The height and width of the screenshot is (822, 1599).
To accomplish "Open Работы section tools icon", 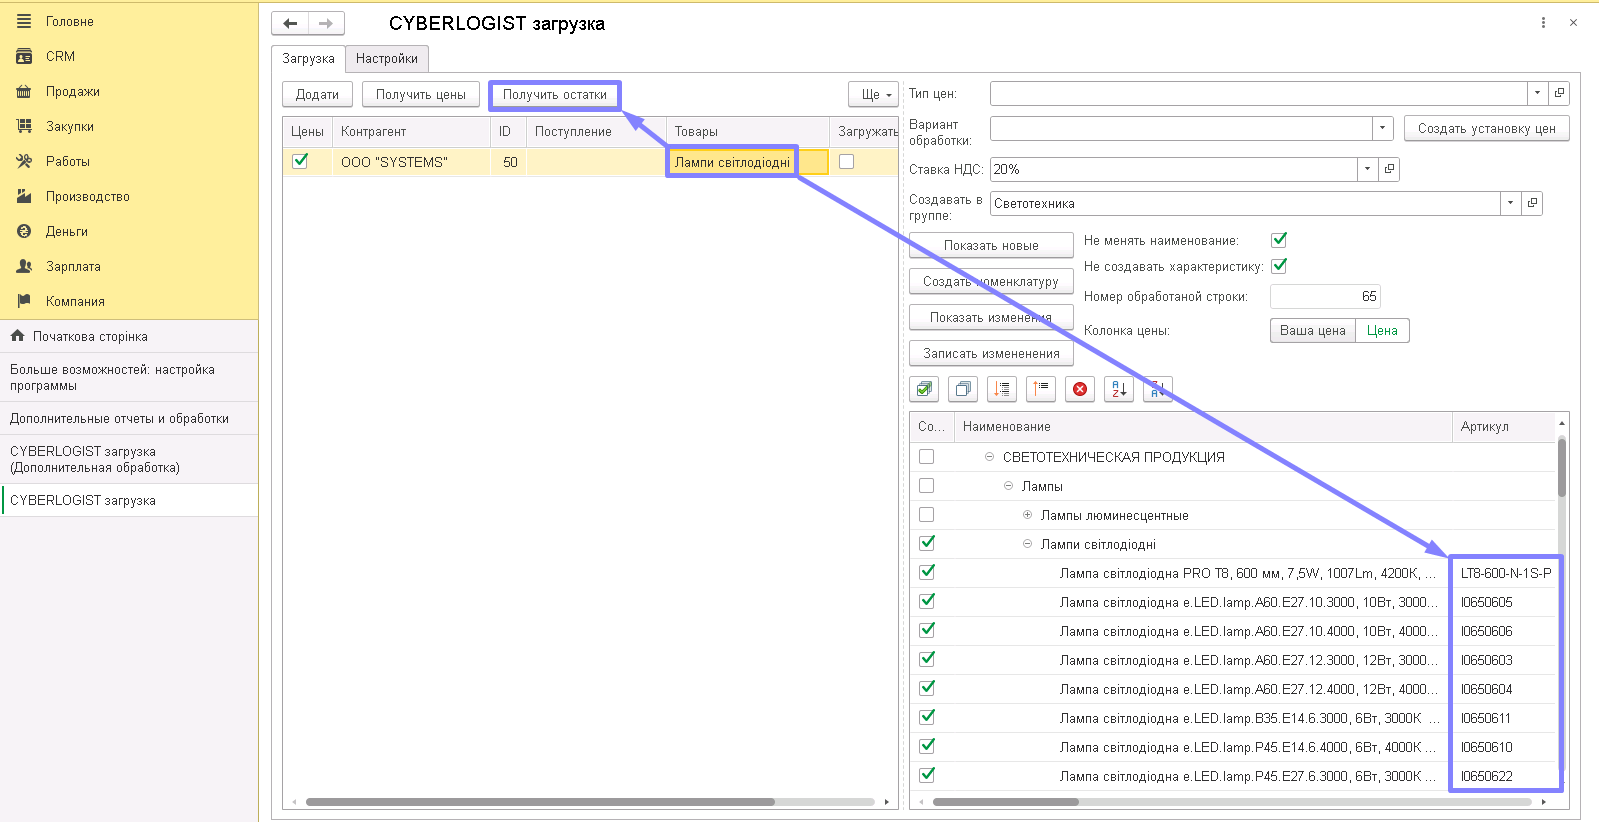I will (x=24, y=161).
